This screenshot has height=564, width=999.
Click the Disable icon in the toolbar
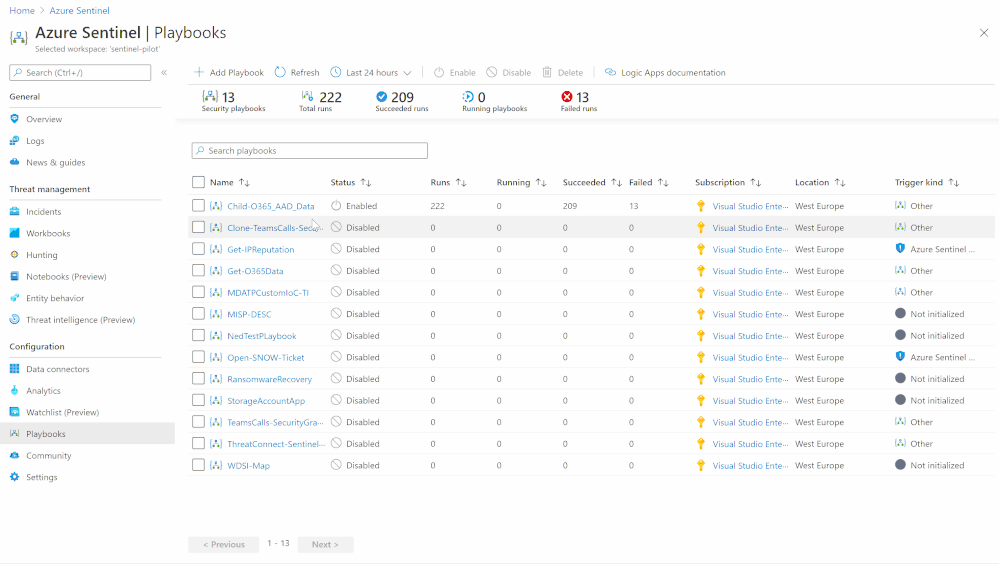492,72
